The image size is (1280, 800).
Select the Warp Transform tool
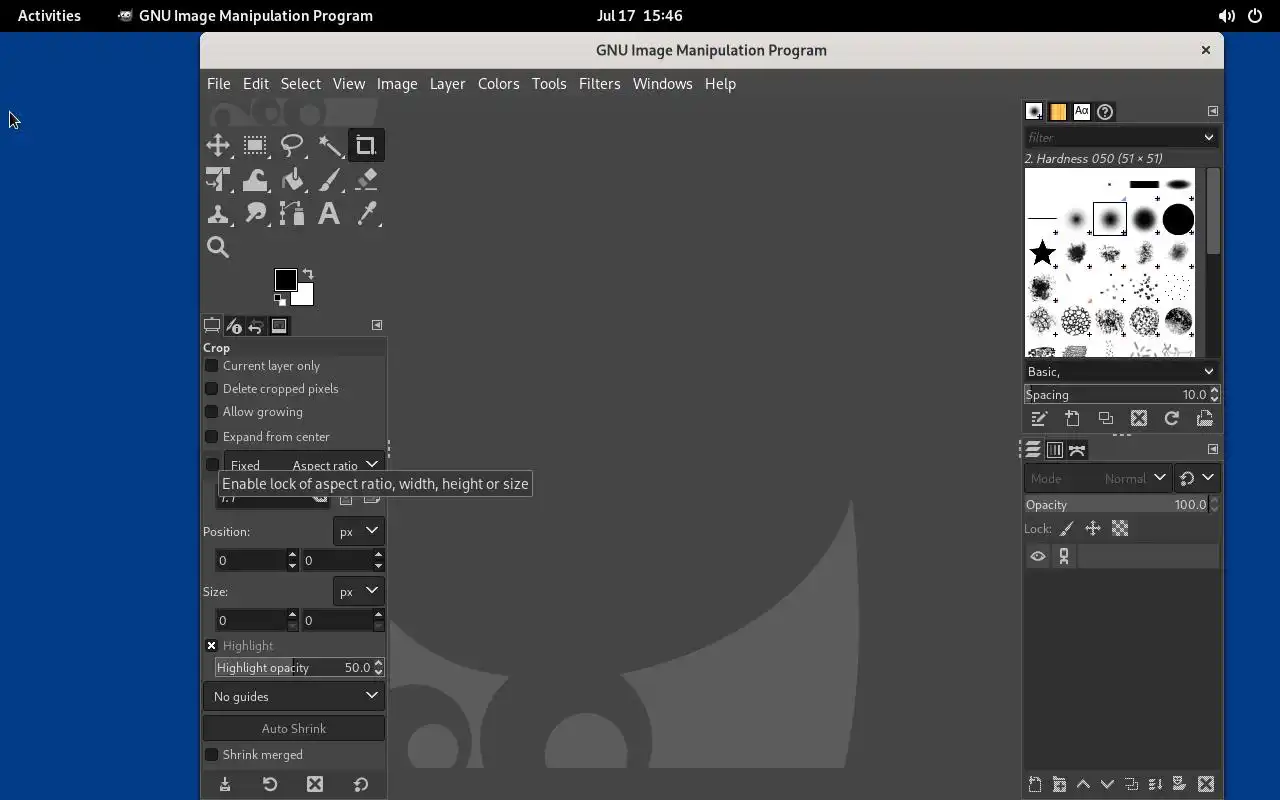(x=255, y=180)
